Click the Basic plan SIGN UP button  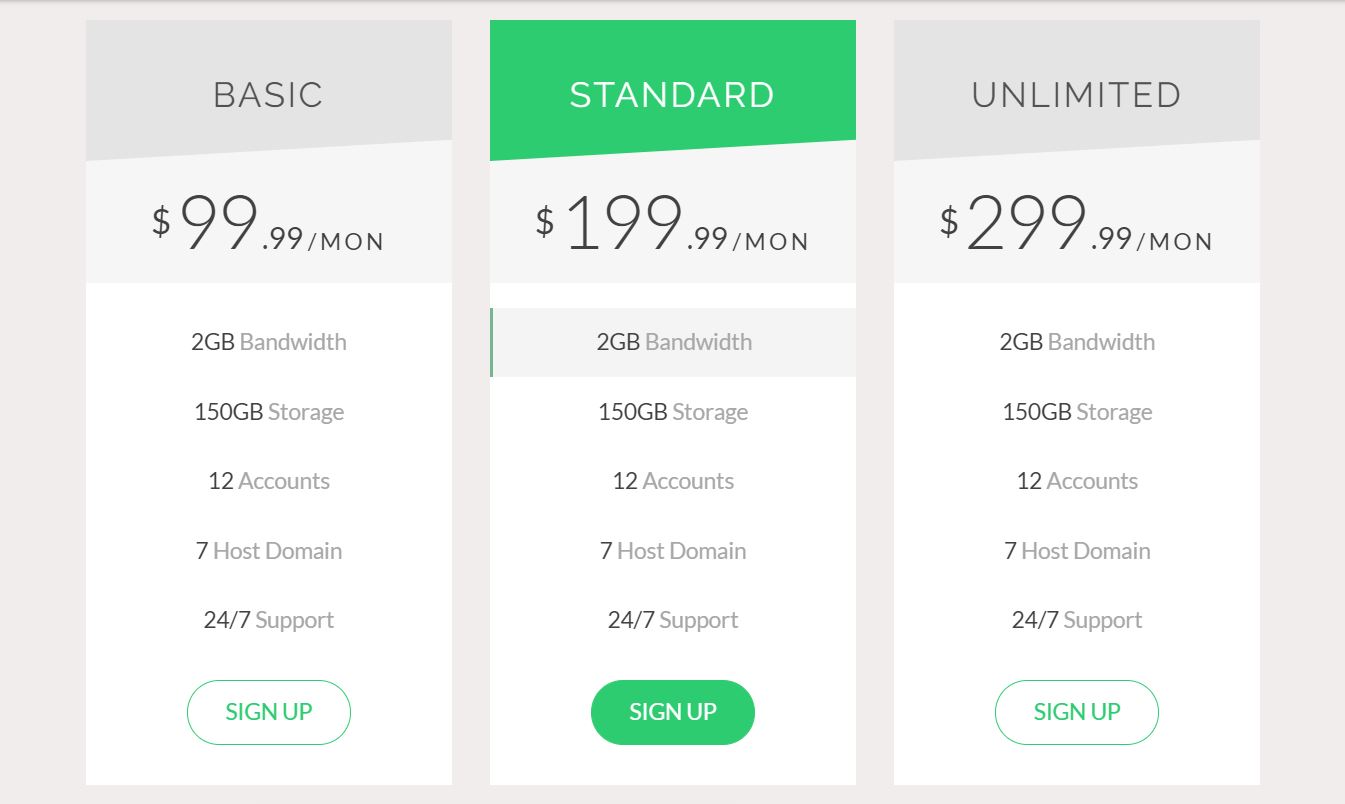coord(269,712)
